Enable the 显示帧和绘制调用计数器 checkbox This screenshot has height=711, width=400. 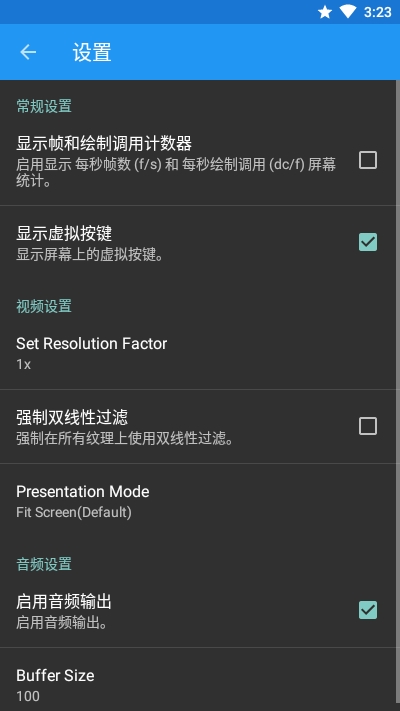368,160
